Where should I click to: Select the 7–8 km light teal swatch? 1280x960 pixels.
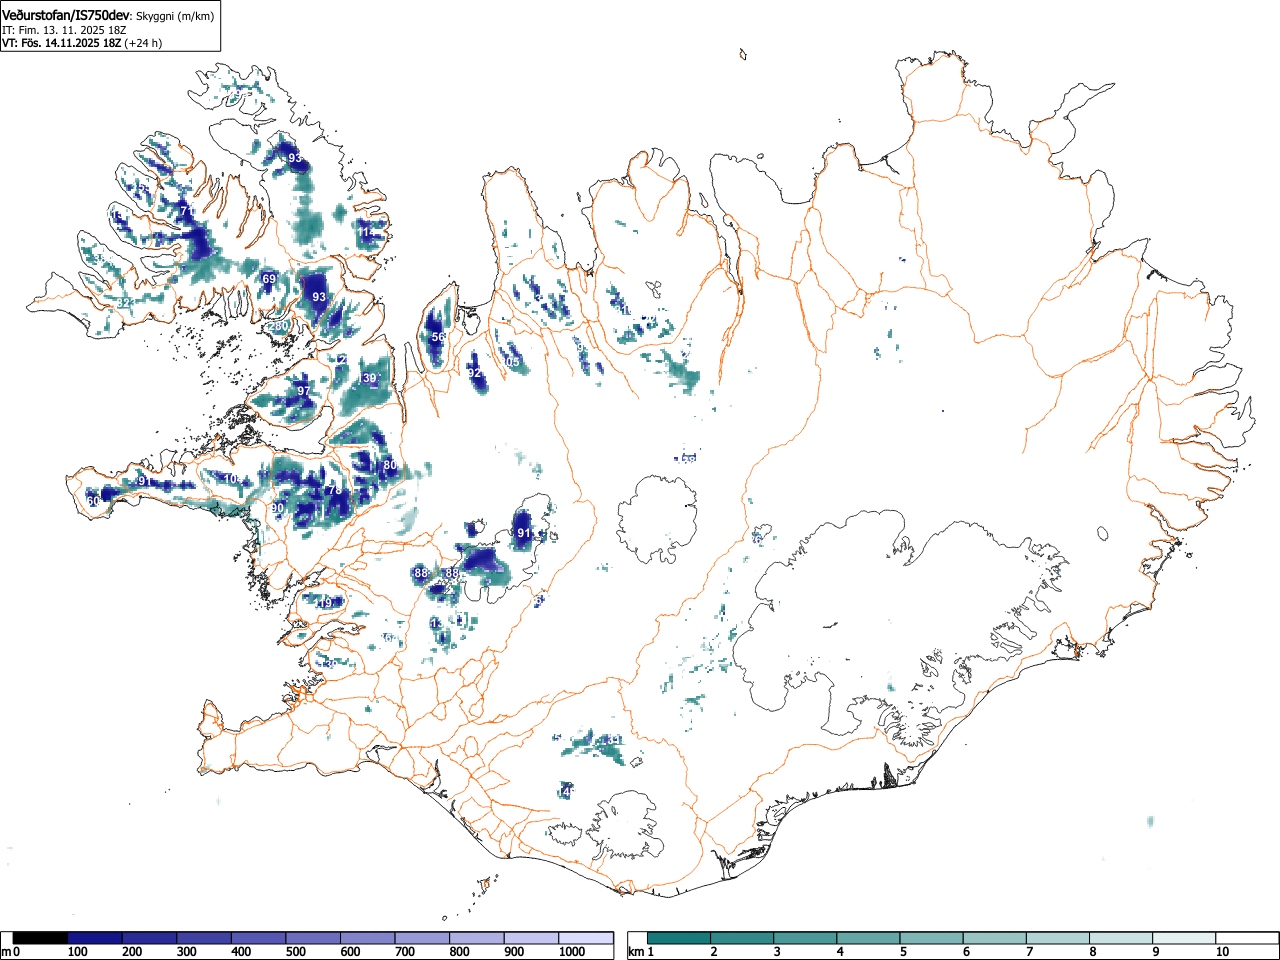1057,938
